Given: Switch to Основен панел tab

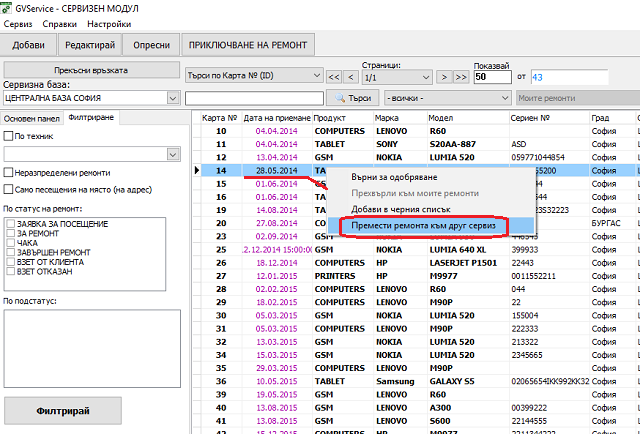Looking at the screenshot, I should (32, 119).
